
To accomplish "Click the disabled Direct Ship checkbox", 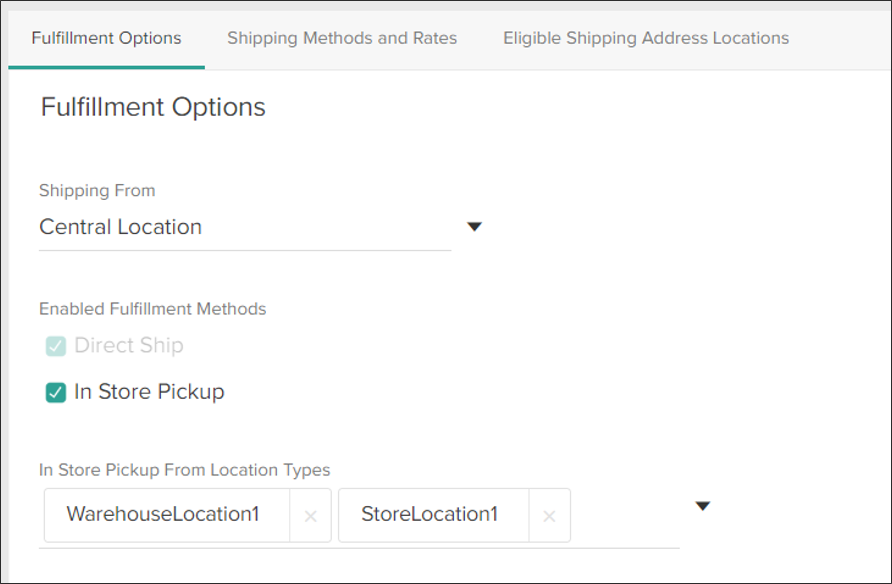I will point(56,345).
